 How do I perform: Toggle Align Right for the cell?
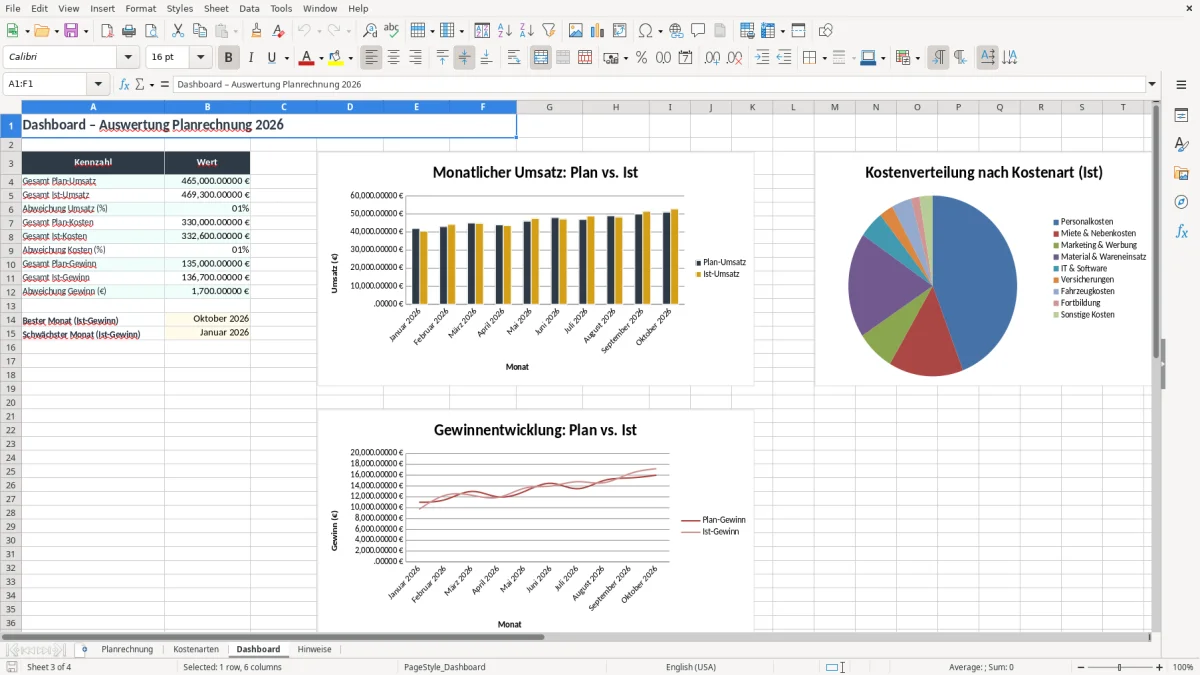click(x=416, y=58)
